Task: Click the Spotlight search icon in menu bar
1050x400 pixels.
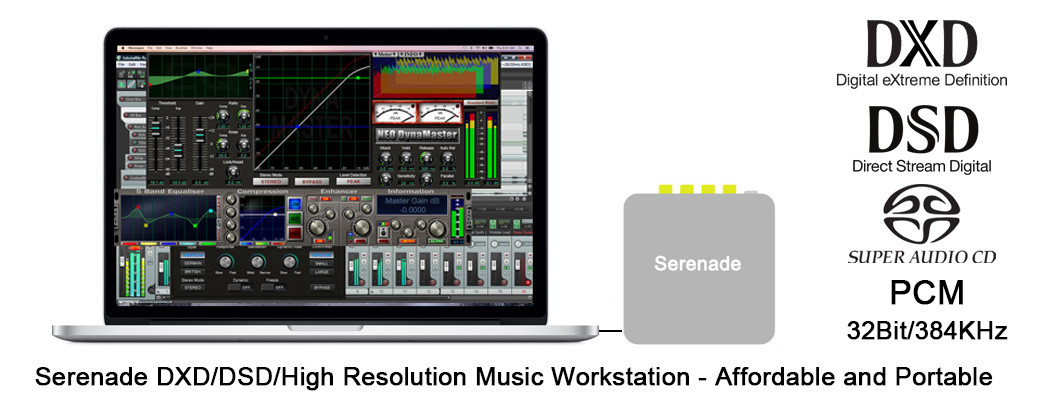Action: (520, 48)
